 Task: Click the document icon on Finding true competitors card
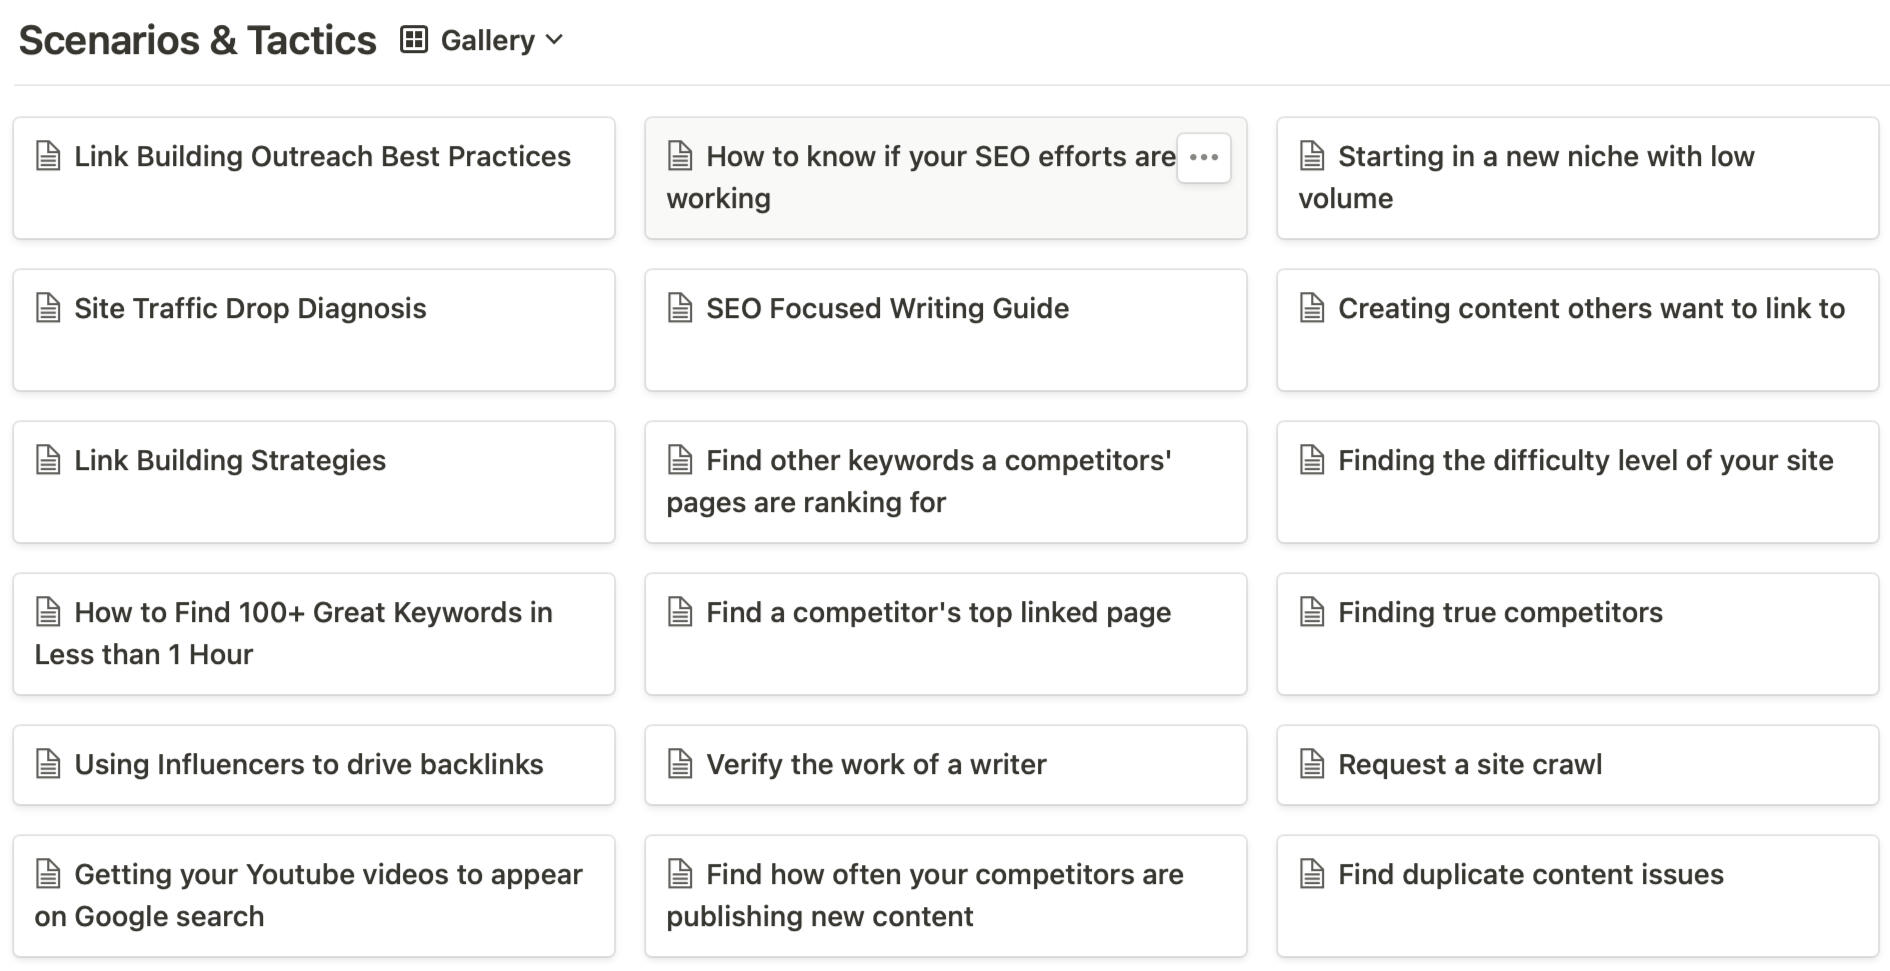coord(1311,613)
